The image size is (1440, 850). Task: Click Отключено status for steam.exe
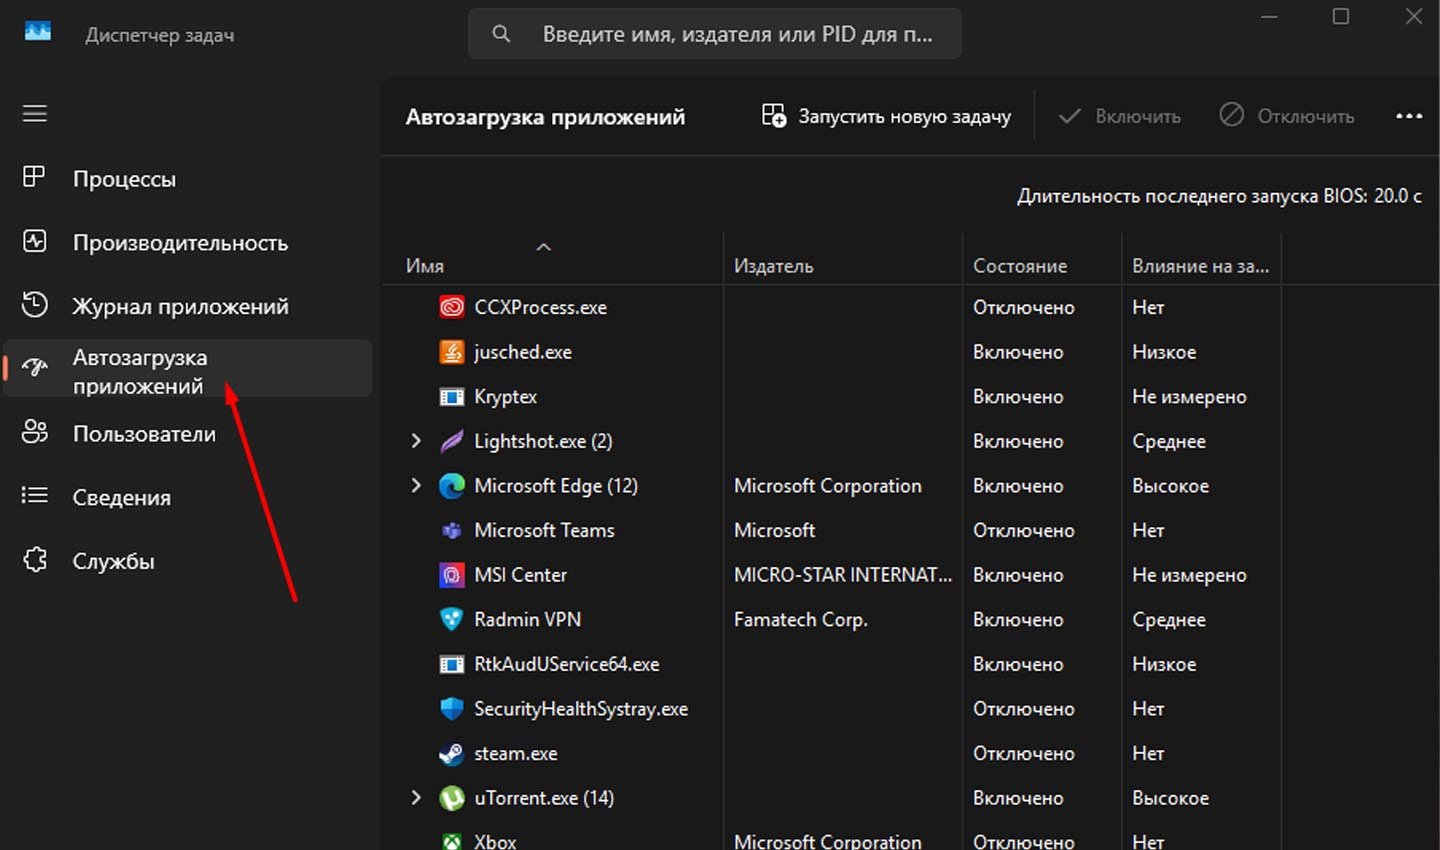[1024, 753]
